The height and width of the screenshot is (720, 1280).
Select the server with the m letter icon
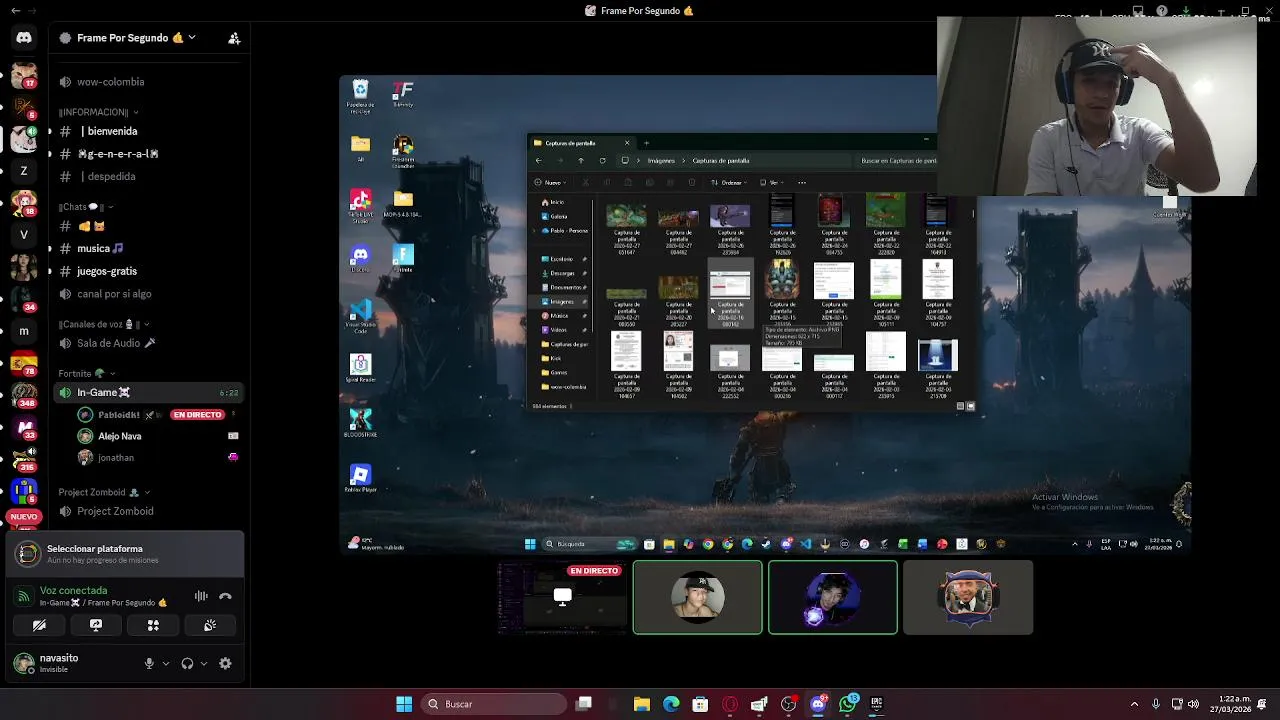pos(24,331)
